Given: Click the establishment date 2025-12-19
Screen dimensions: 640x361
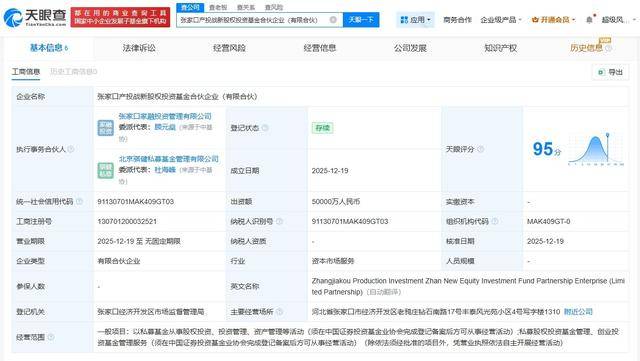Looking at the screenshot, I should point(330,171).
